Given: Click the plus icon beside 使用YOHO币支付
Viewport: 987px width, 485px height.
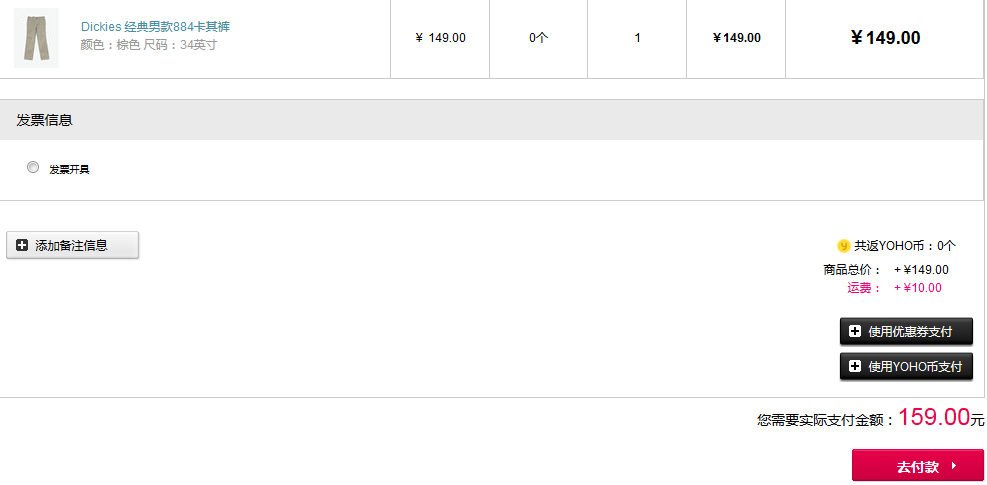Looking at the screenshot, I should pos(855,367).
